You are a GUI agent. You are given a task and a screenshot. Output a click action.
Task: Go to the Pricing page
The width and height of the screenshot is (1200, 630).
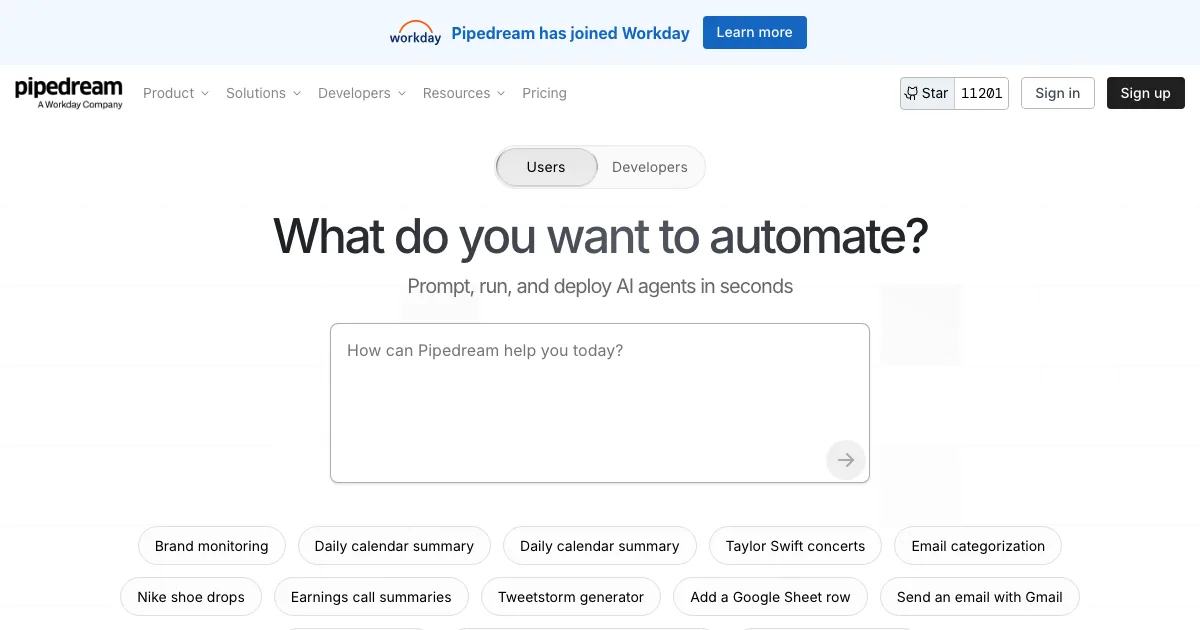point(544,93)
